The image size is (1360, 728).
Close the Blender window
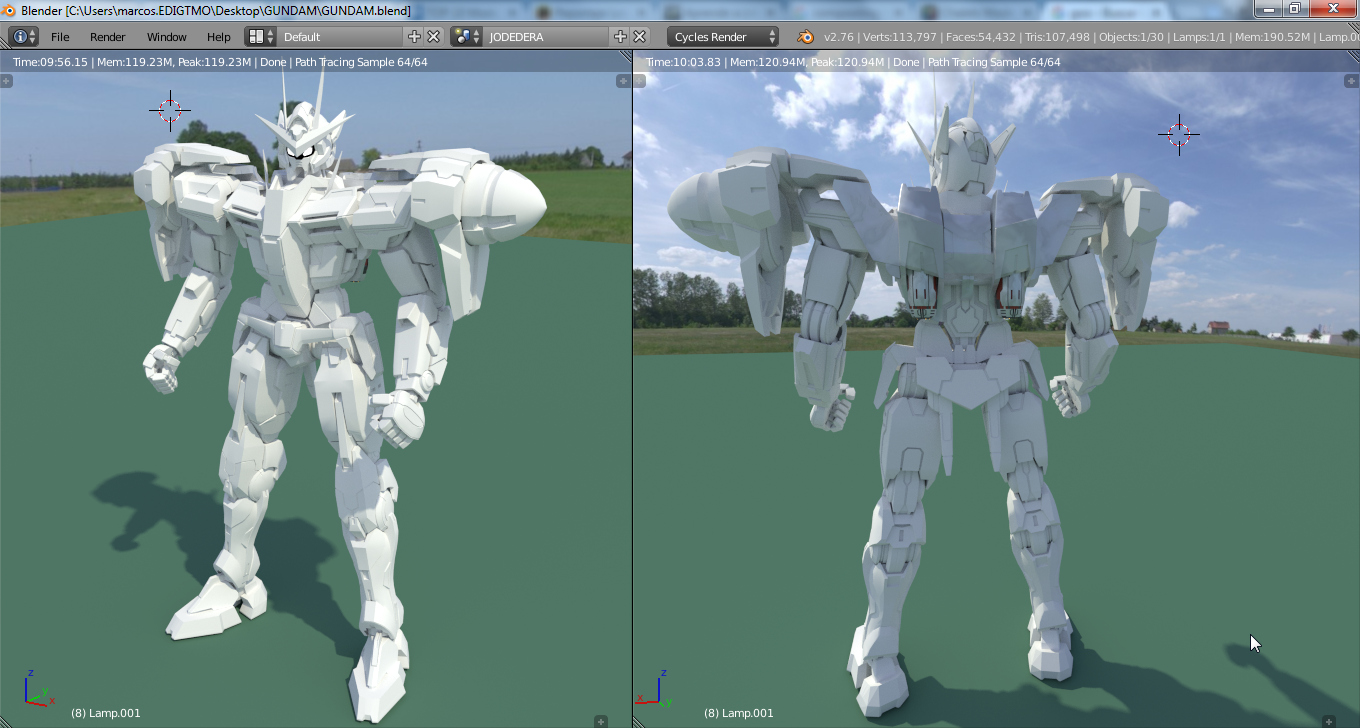pos(1331,9)
